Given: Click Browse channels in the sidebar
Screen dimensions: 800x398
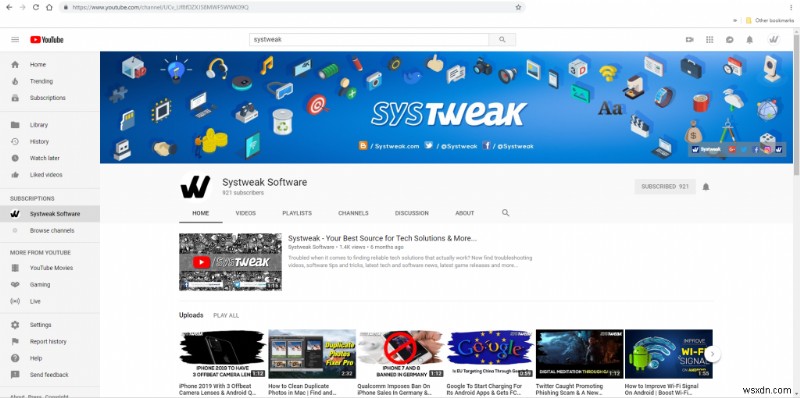Looking at the screenshot, I should click(x=50, y=231).
